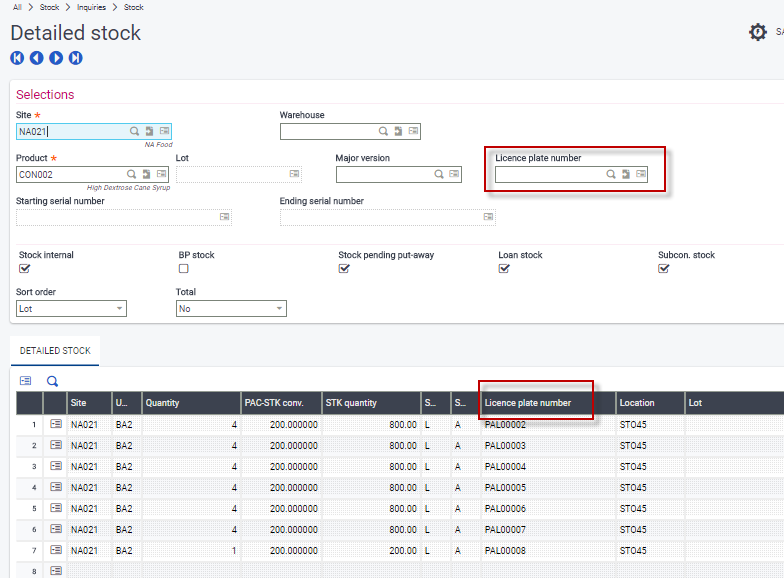Toggle the Loan stock checkbox
This screenshot has height=578, width=784.
click(504, 268)
